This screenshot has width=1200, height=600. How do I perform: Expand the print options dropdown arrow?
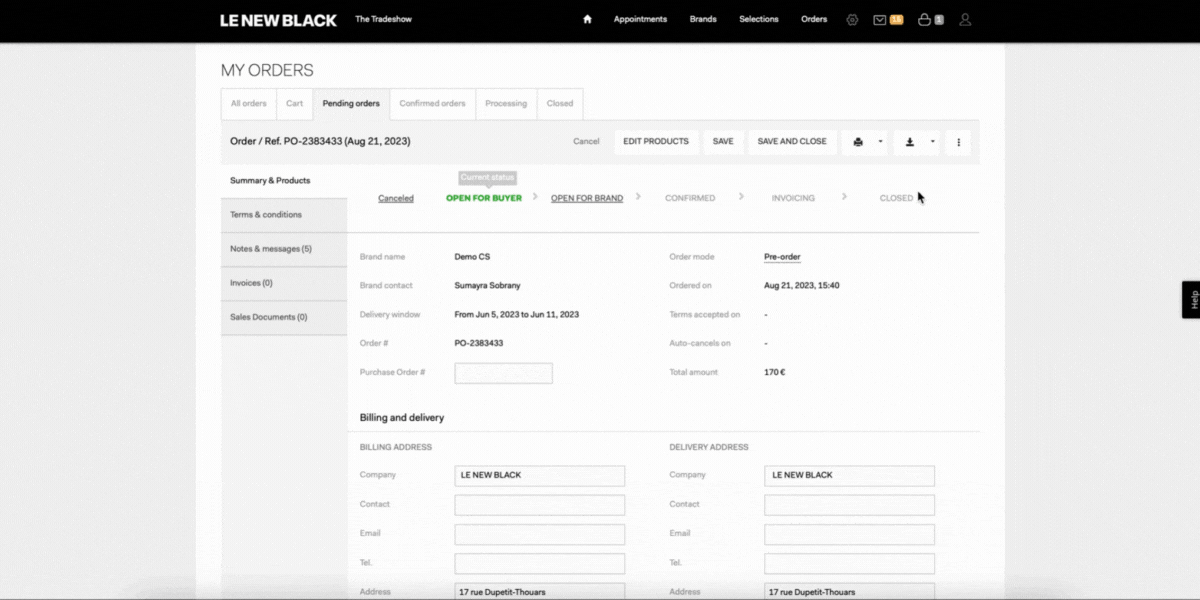coord(881,142)
